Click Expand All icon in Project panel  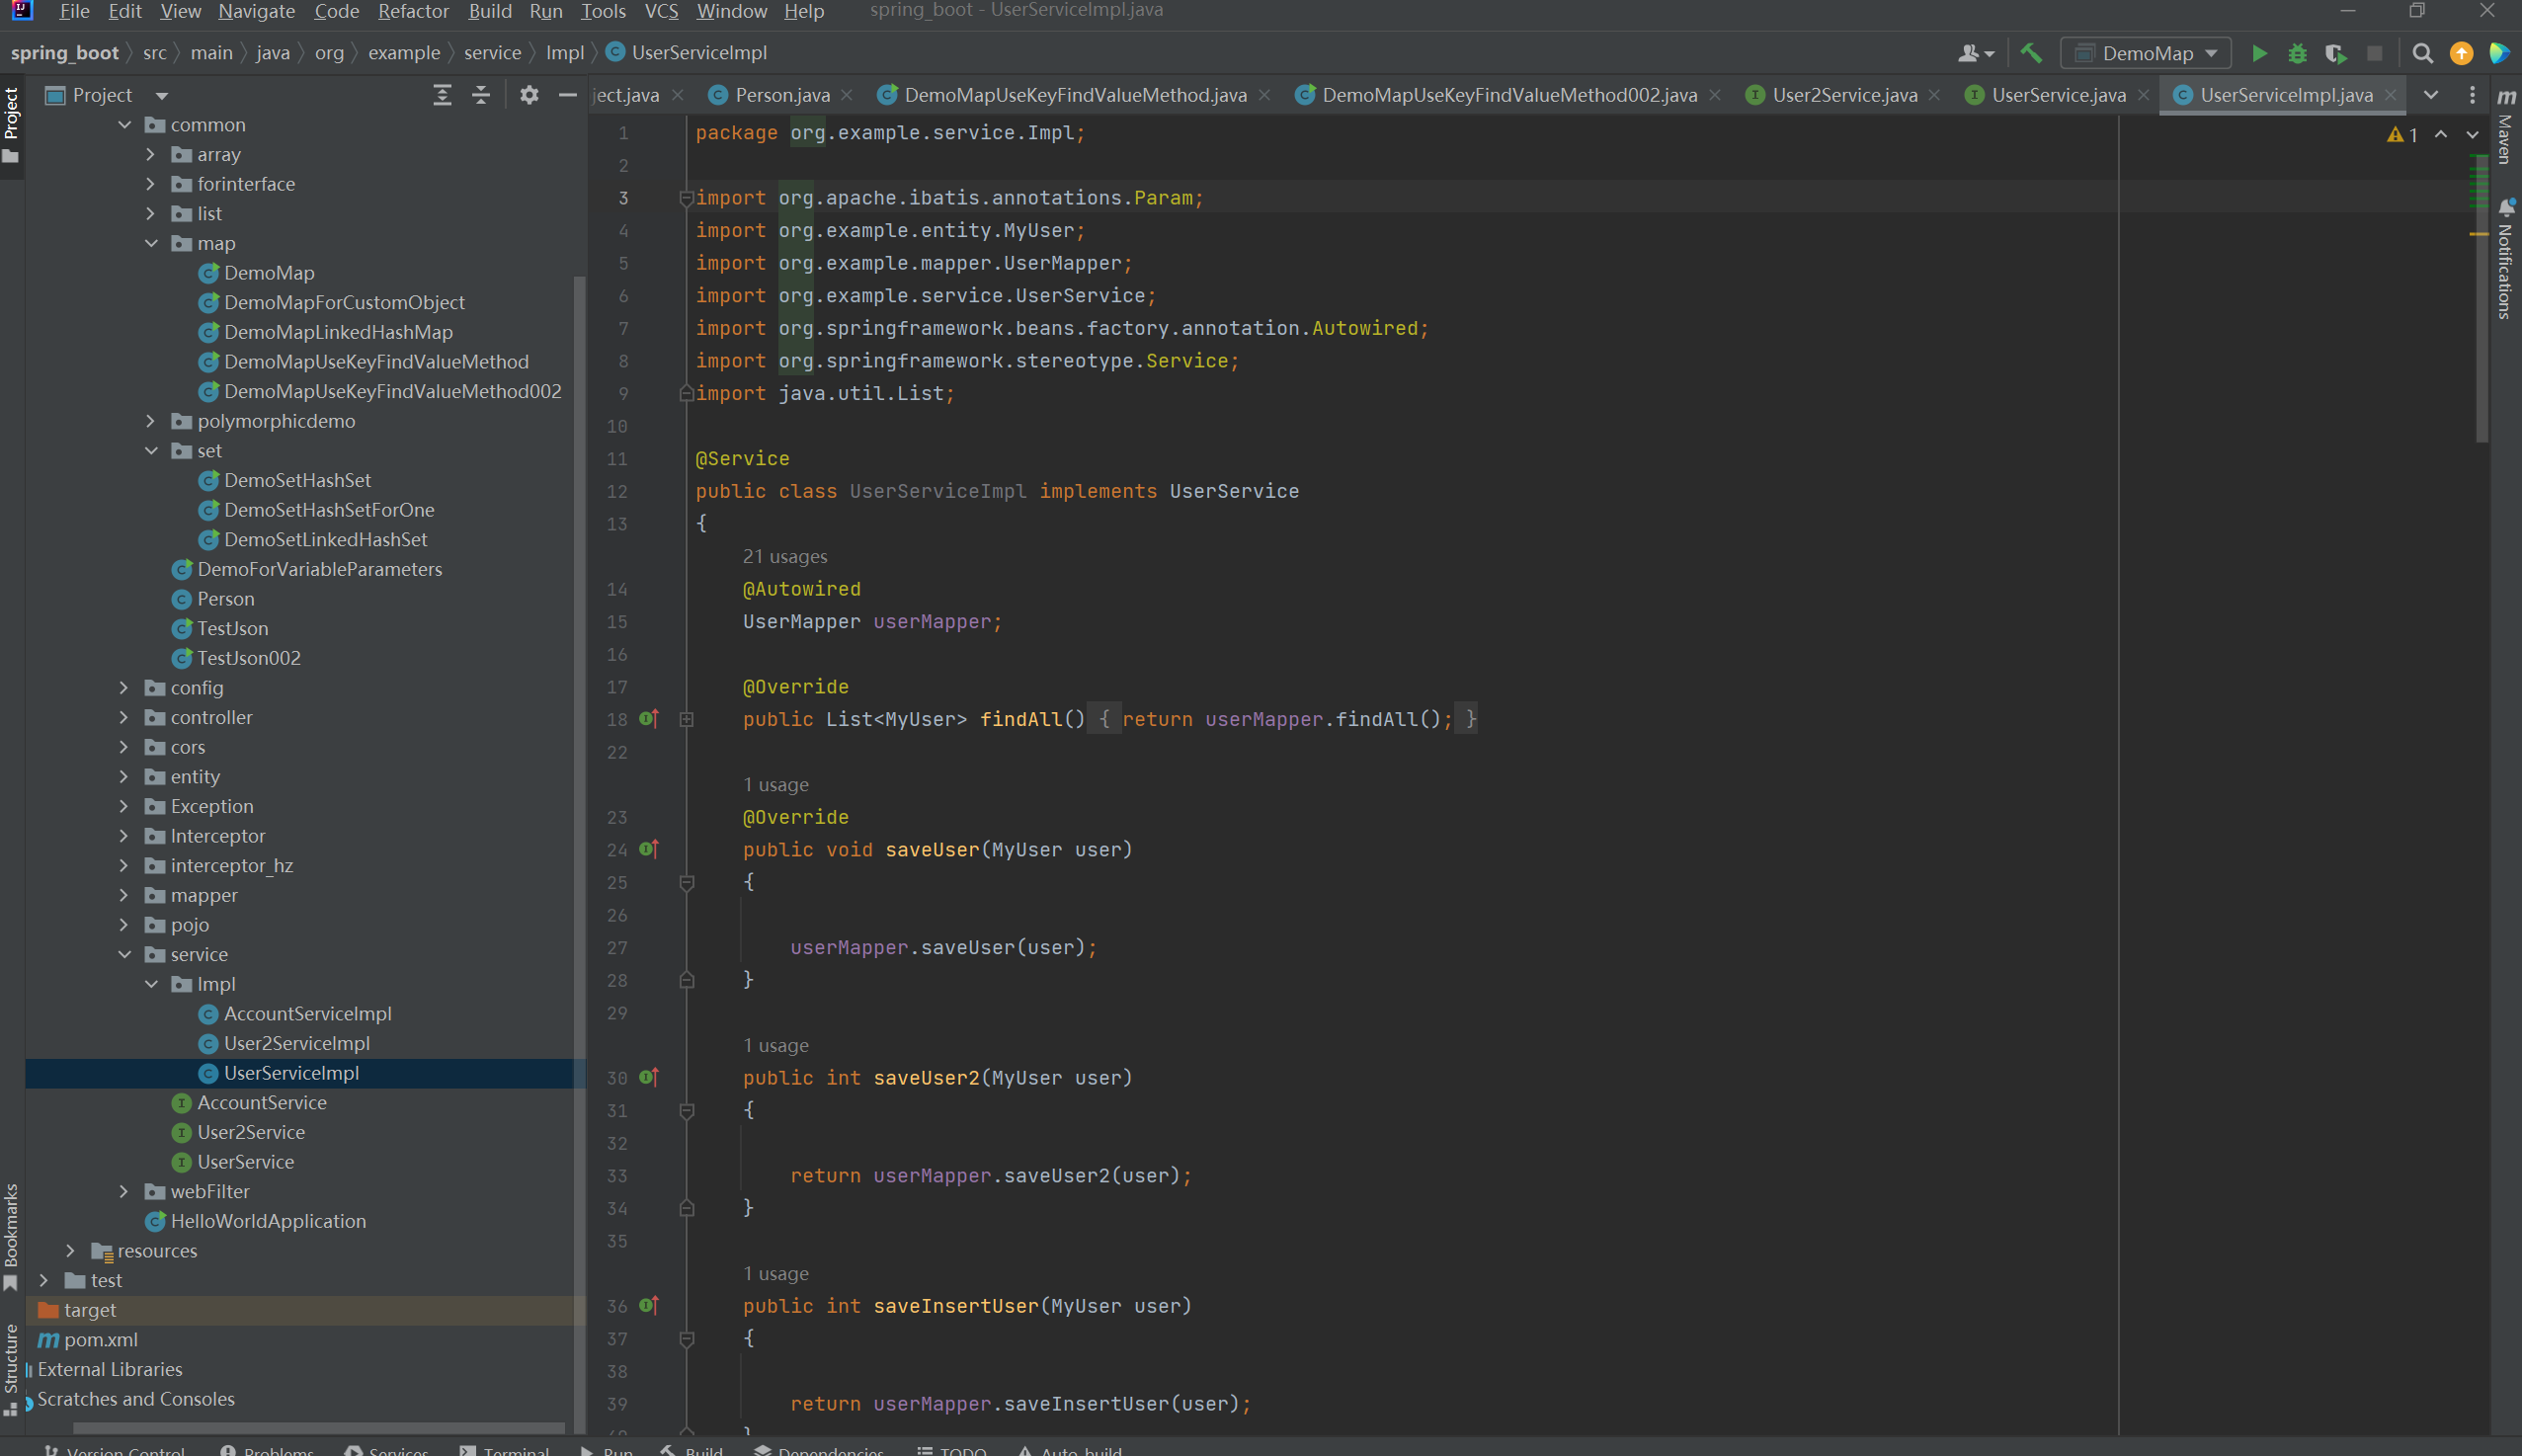pos(442,95)
